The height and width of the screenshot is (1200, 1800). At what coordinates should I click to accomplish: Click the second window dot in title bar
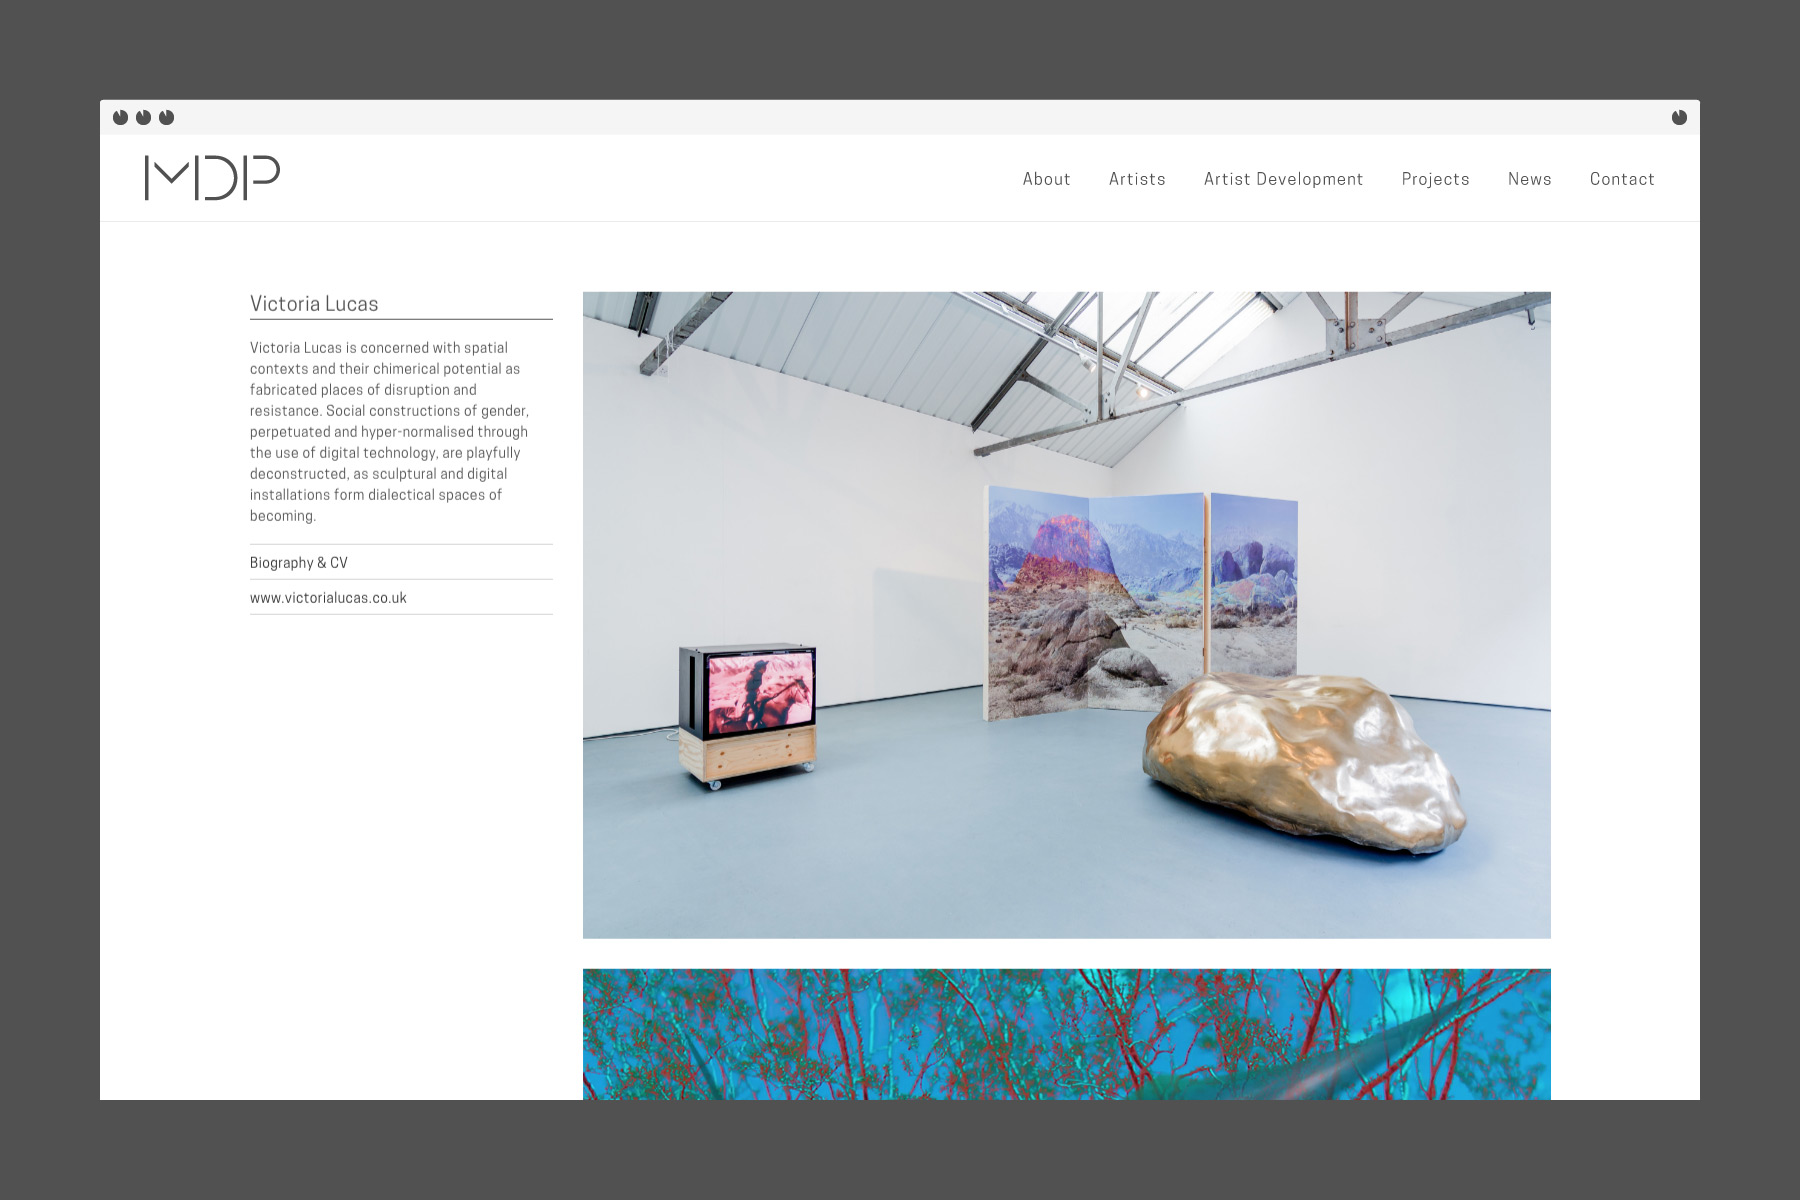coord(143,117)
